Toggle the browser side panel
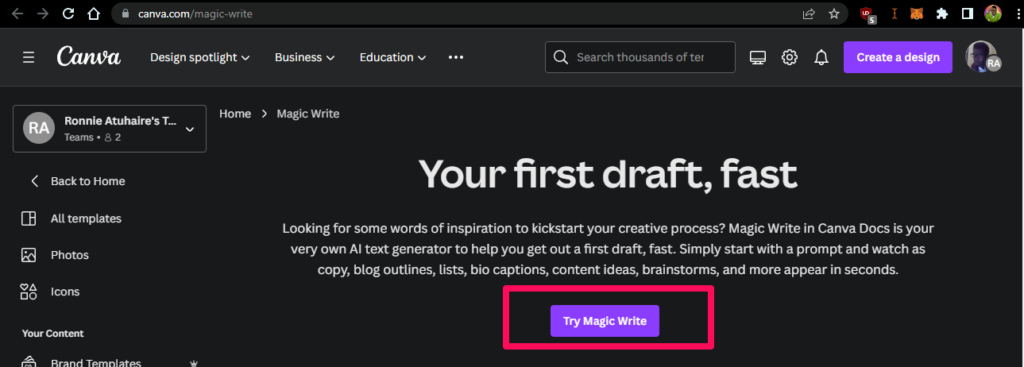The image size is (1024, 367). (x=967, y=14)
